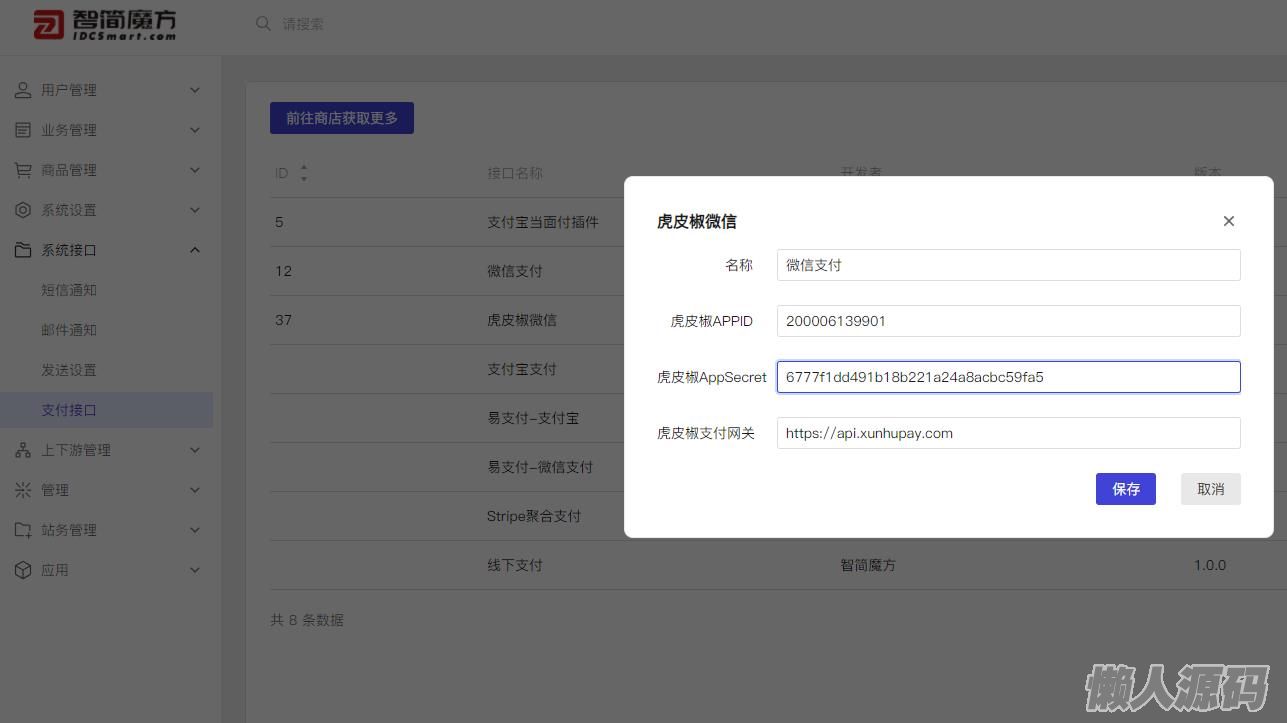
Task: Click the shopping cart icon for 商品管理
Action: (x=23, y=170)
